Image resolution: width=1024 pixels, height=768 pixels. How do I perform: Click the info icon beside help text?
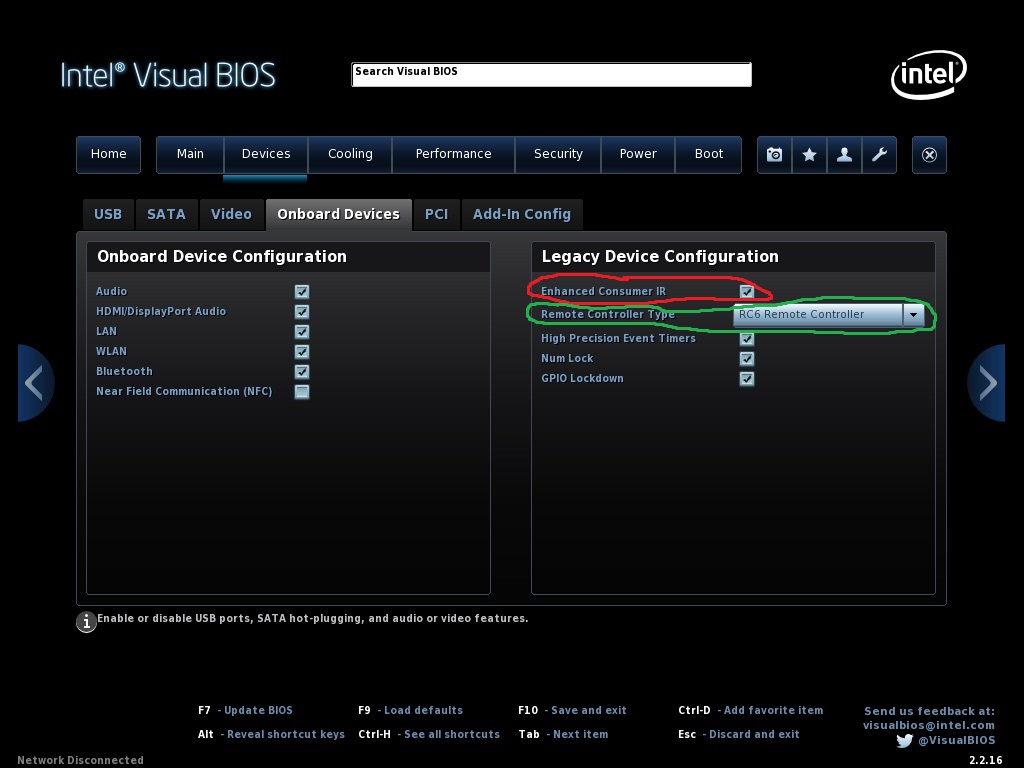tap(86, 622)
